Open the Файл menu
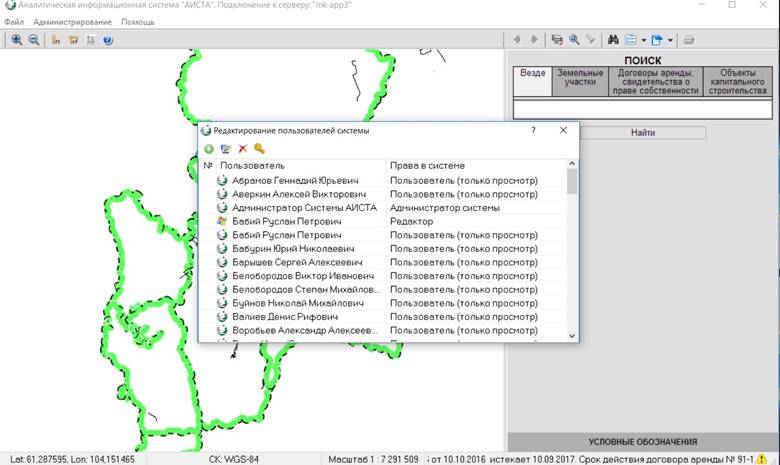Image resolution: width=780 pixels, height=465 pixels. [x=14, y=22]
